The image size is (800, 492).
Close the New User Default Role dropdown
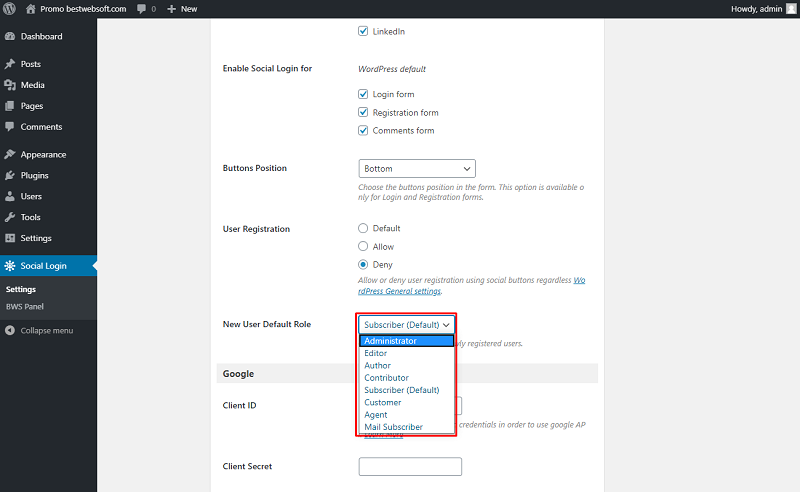tap(406, 325)
